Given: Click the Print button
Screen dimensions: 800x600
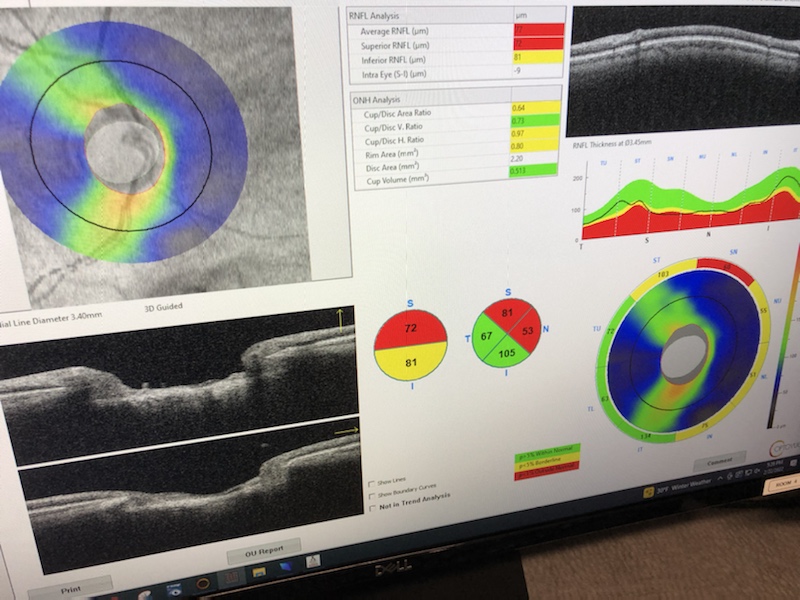Looking at the screenshot, I should [x=71, y=589].
